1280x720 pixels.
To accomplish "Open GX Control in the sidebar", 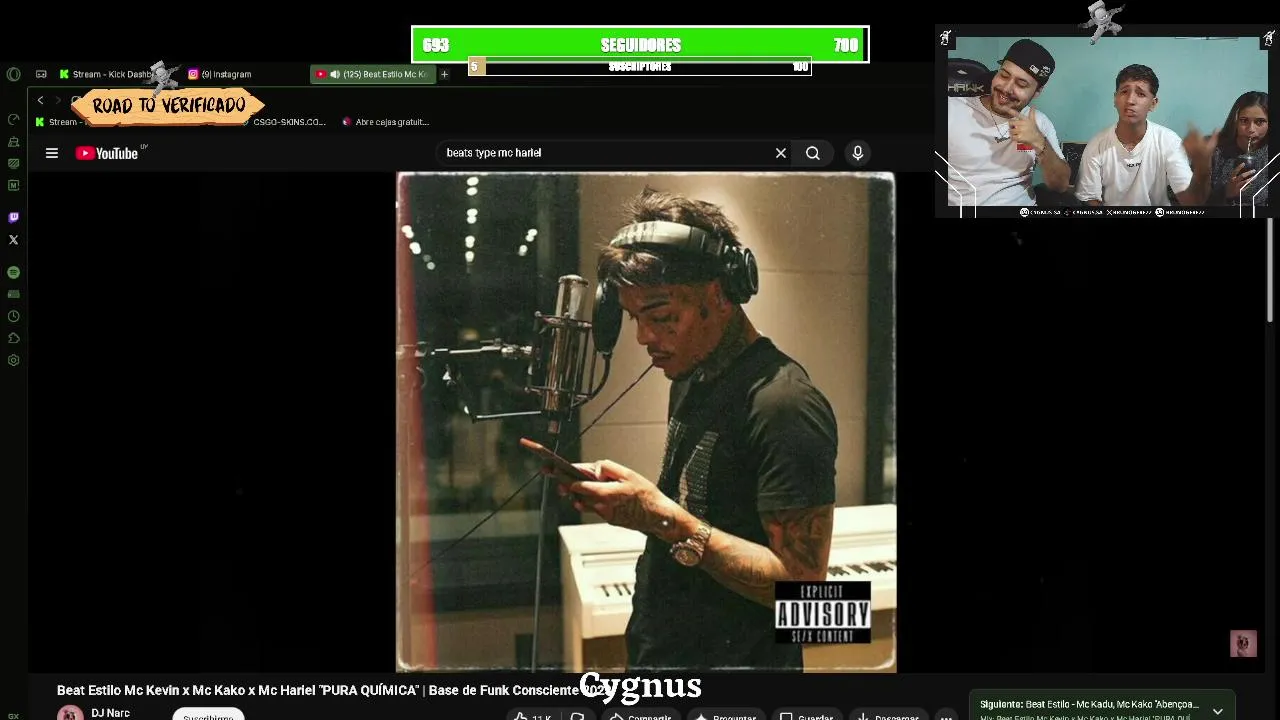I will [13, 119].
